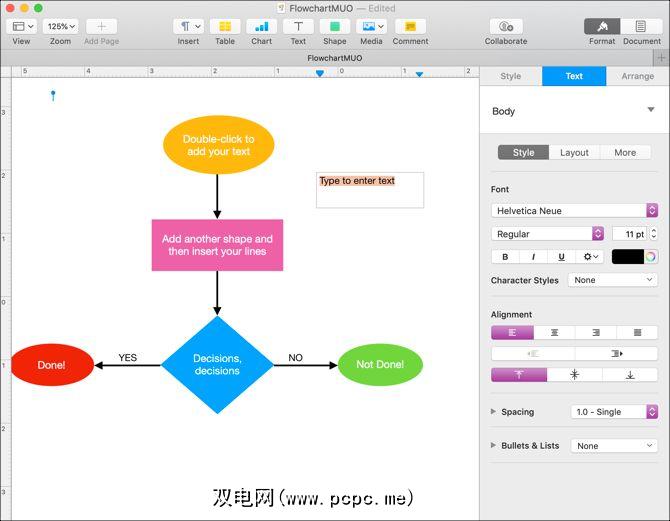This screenshot has width=670, height=521.
Task: Select the YES arrow label
Action: 127,357
